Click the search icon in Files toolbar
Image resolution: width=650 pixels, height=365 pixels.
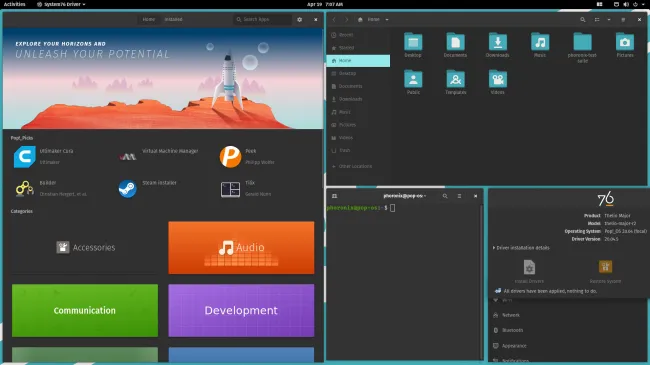pyautogui.click(x=583, y=19)
